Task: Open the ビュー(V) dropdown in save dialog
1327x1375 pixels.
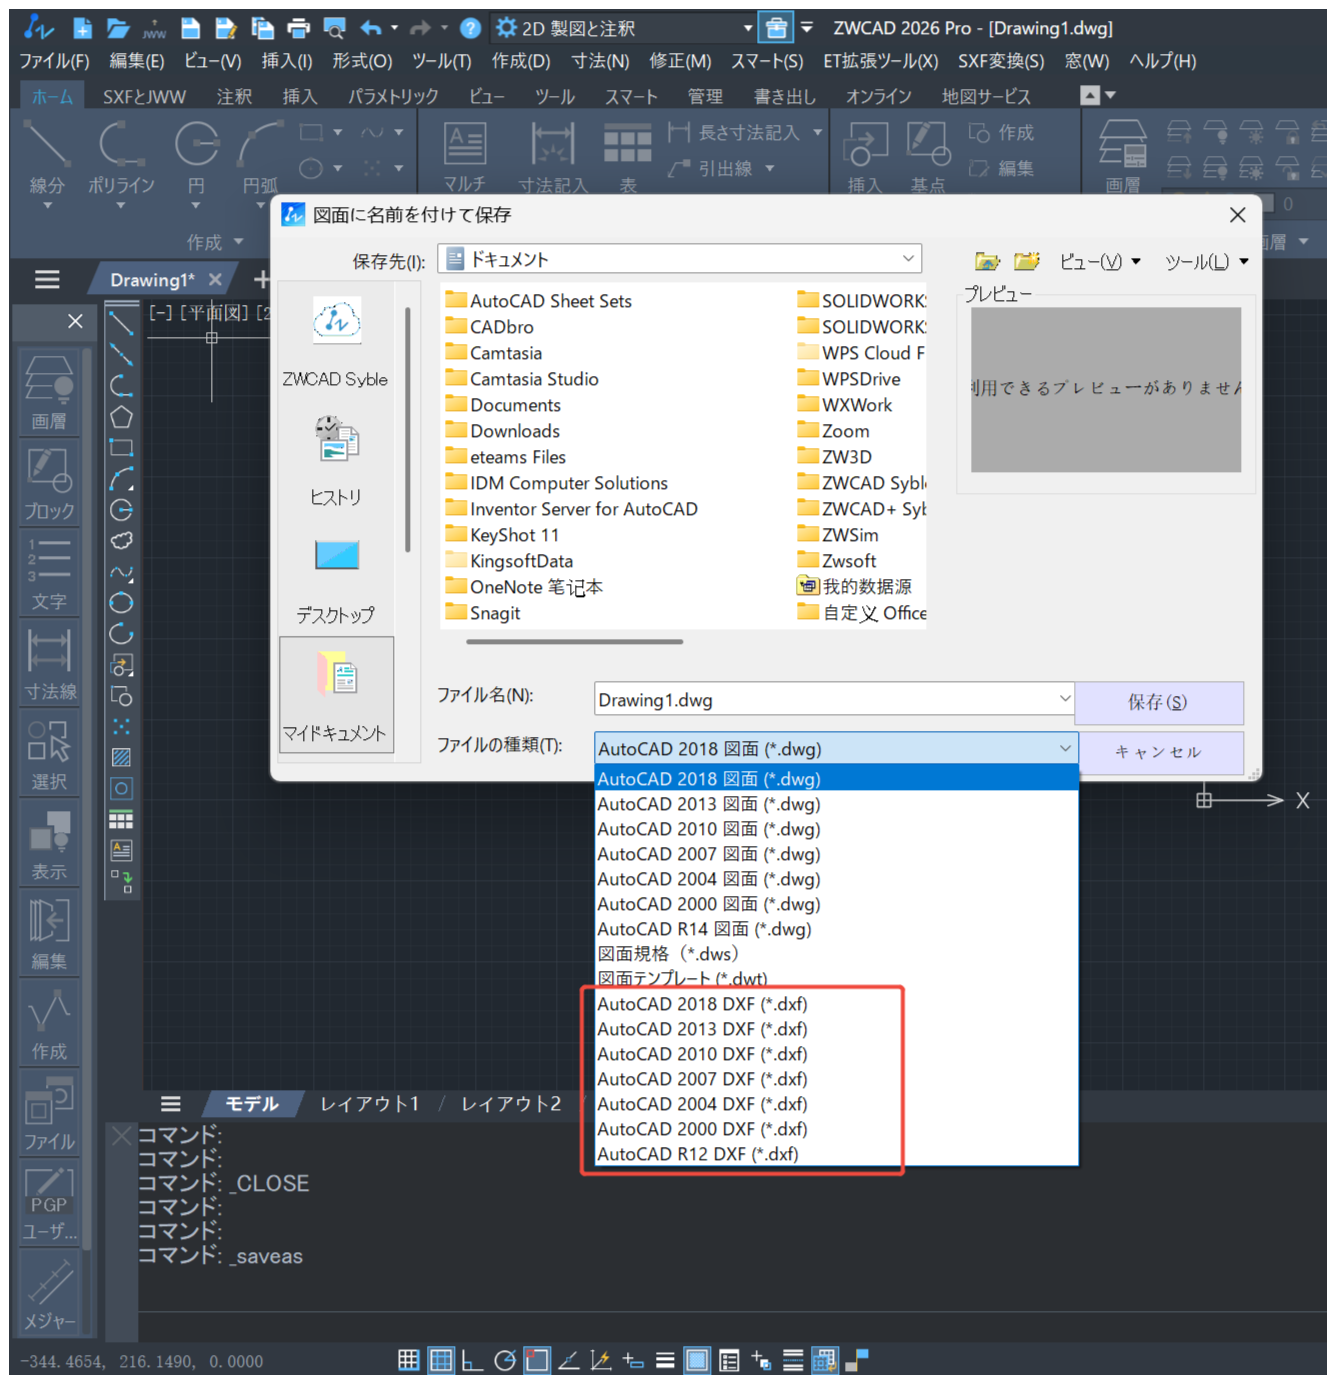Action: coord(1100,262)
